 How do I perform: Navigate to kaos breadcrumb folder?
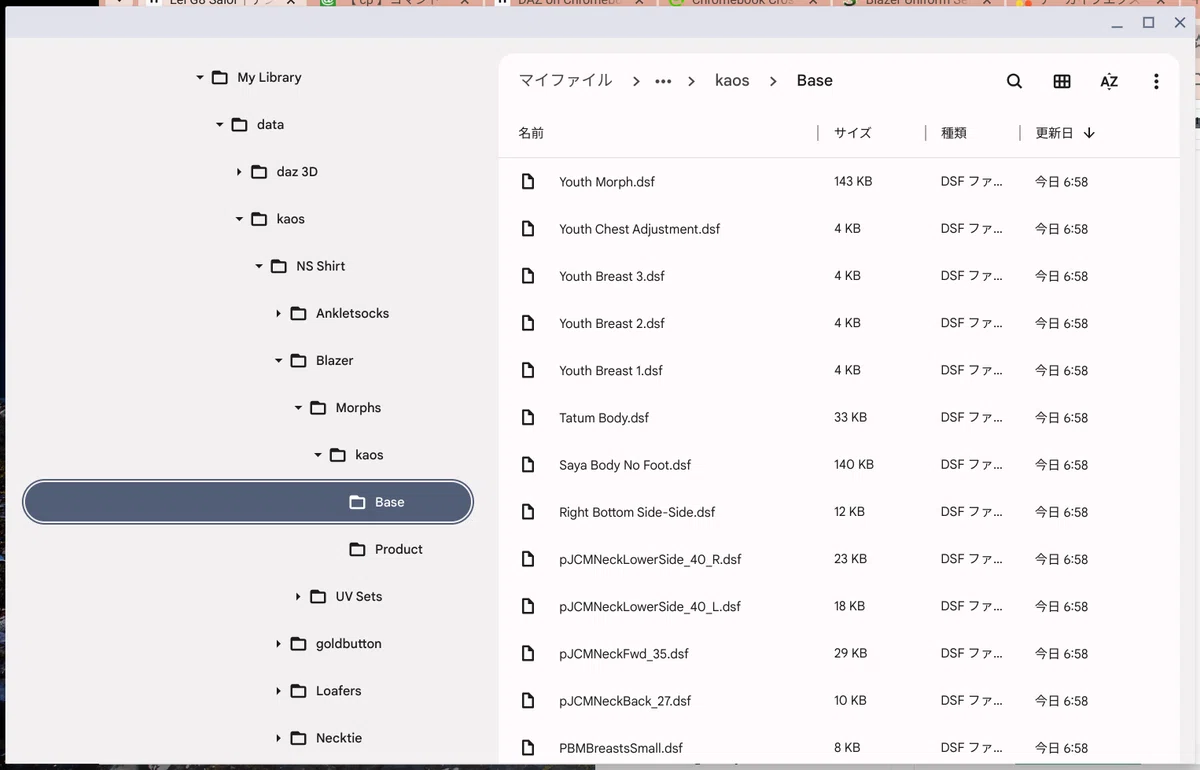pyautogui.click(x=732, y=81)
